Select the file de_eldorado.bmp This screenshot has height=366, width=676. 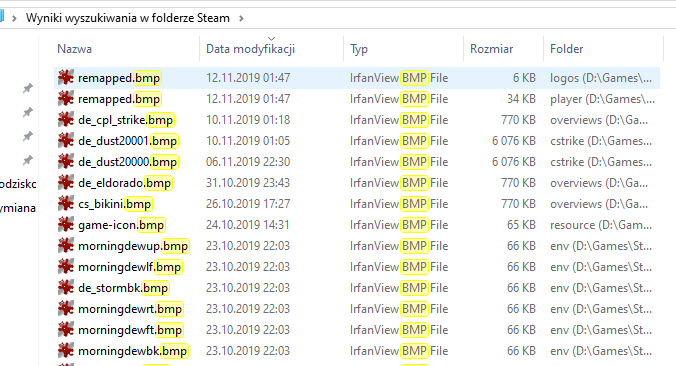[125, 183]
